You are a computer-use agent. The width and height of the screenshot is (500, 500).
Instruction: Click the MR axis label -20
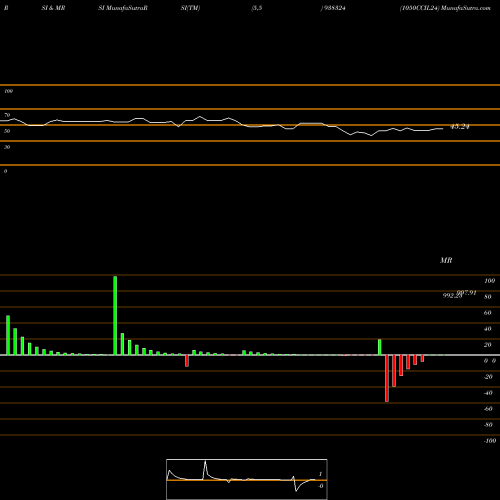click(x=488, y=377)
